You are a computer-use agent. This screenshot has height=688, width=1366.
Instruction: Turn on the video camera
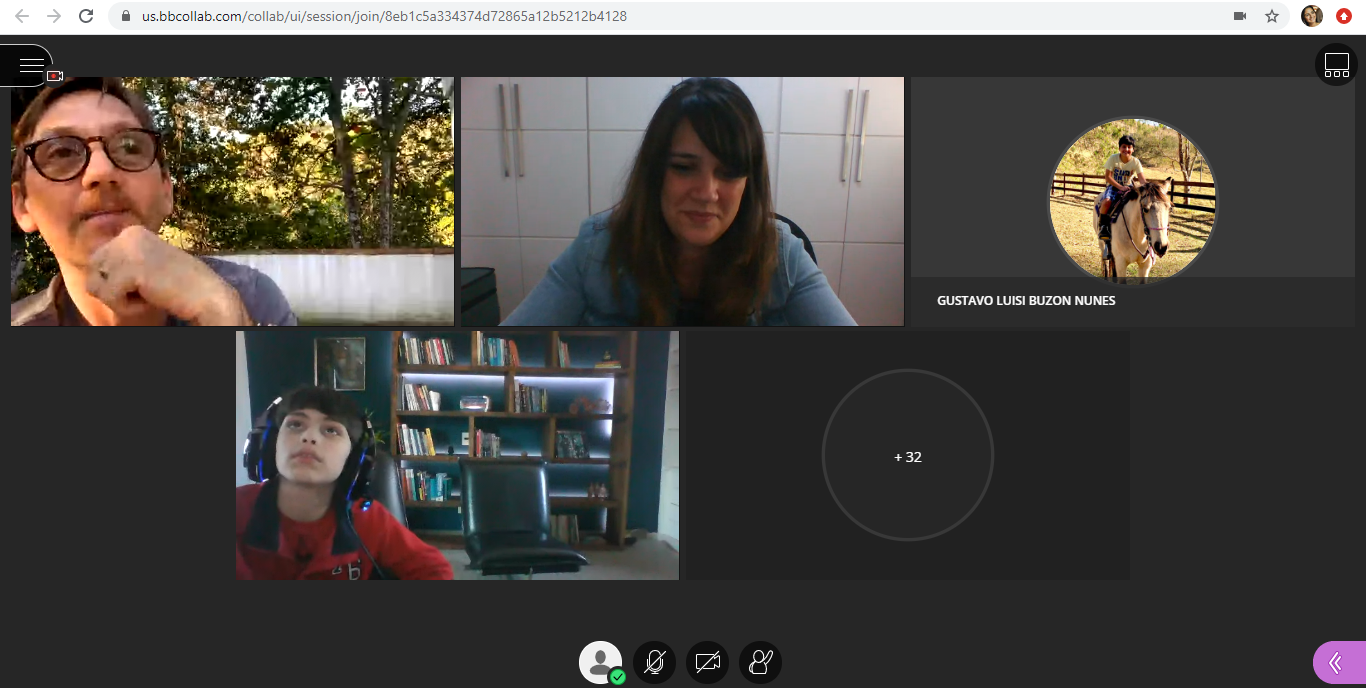707,662
